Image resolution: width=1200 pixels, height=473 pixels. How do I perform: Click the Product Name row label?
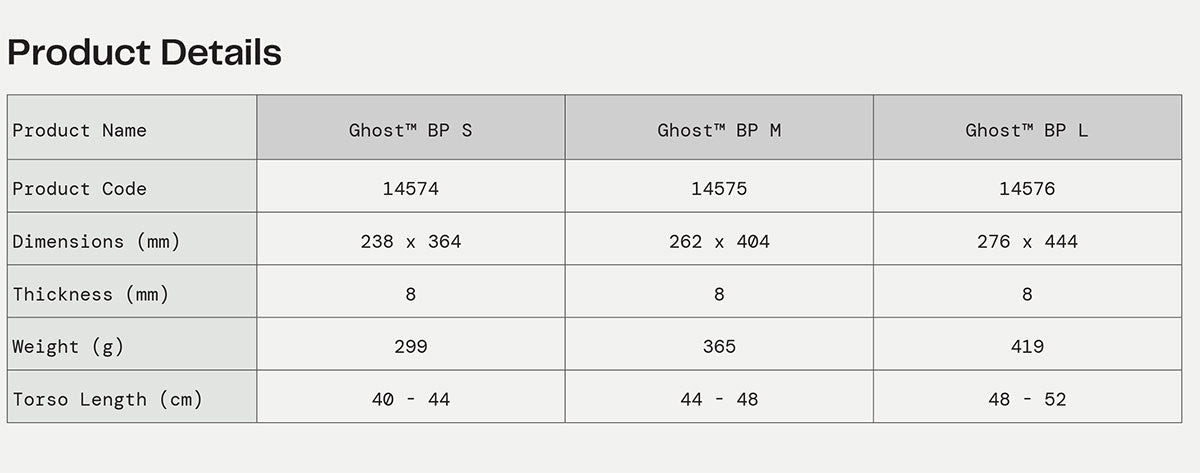(80, 130)
